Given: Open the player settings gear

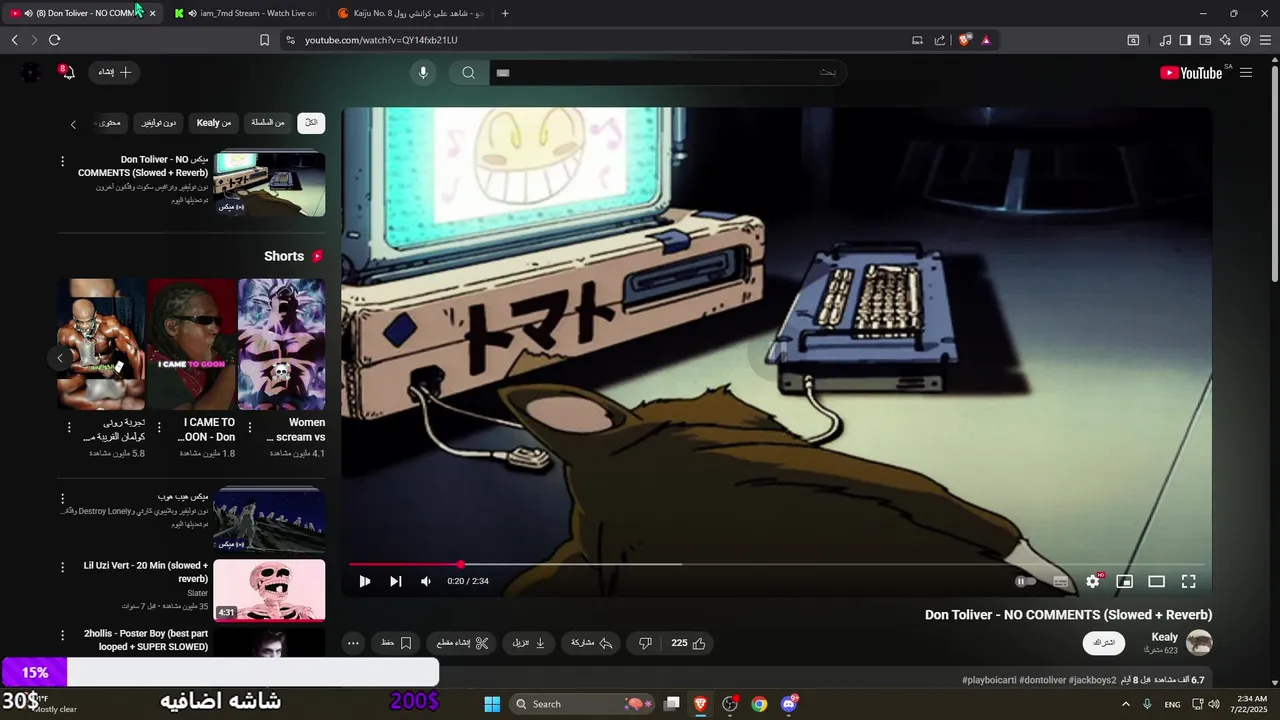Looking at the screenshot, I should 1093,581.
